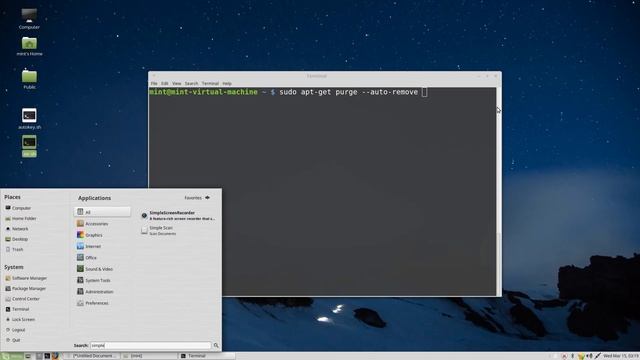Switch to Terminal taskbar window button
This screenshot has height=360, width=640.
coord(207,356)
